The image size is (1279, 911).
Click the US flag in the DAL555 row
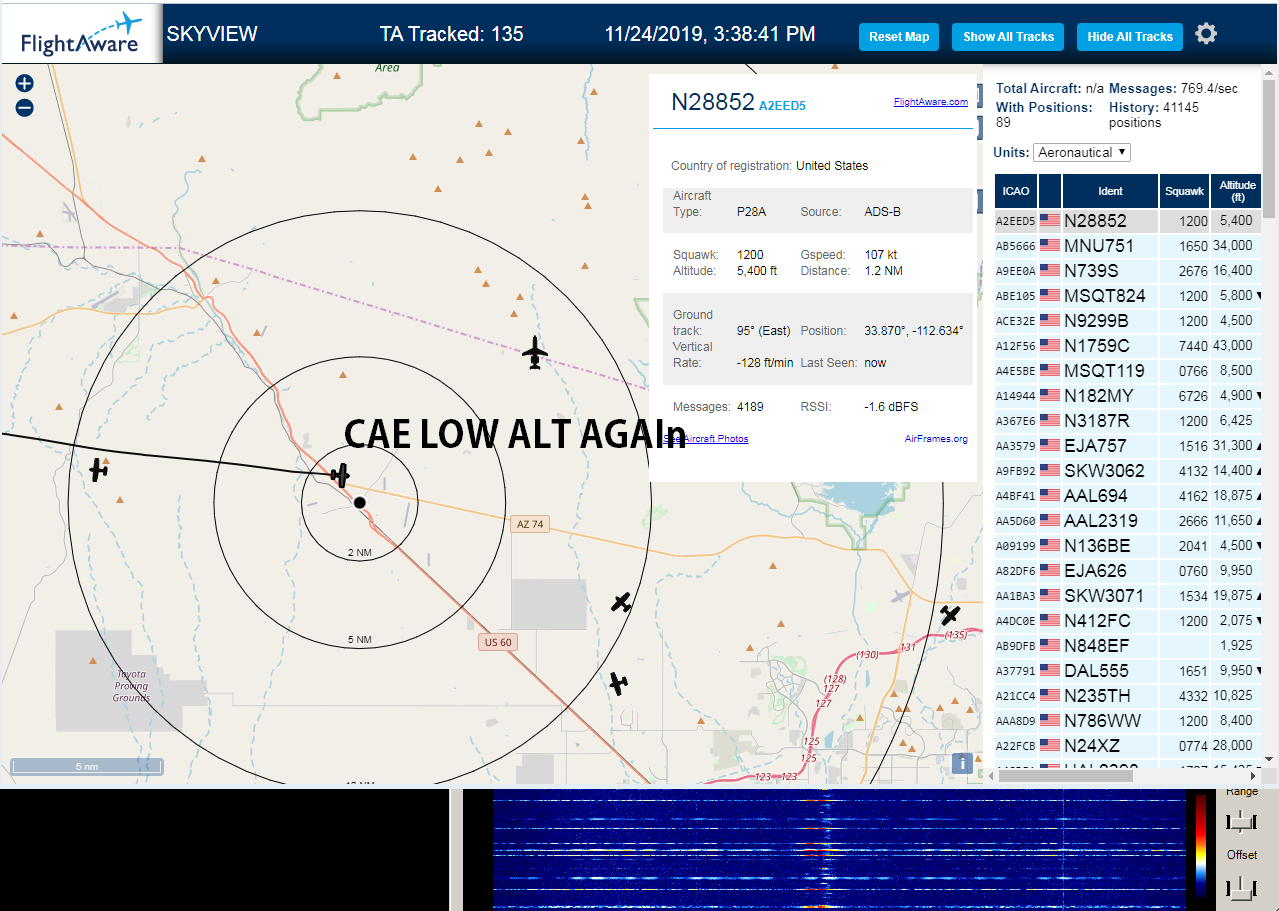[1050, 670]
